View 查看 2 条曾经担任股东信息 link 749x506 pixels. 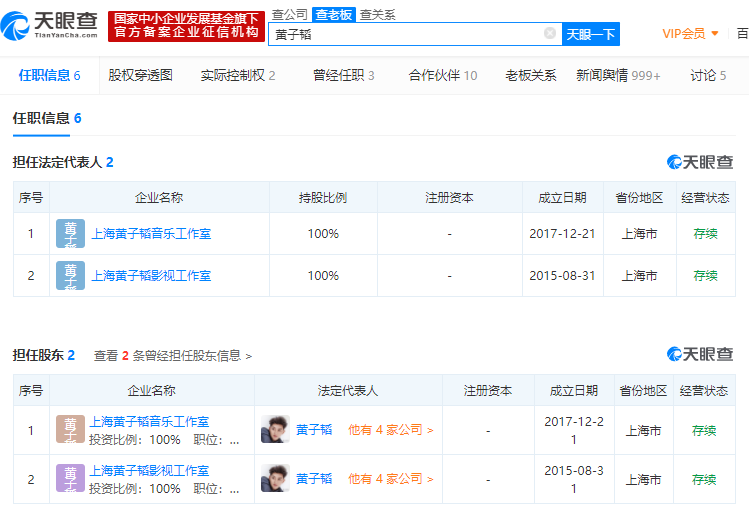pos(172,355)
